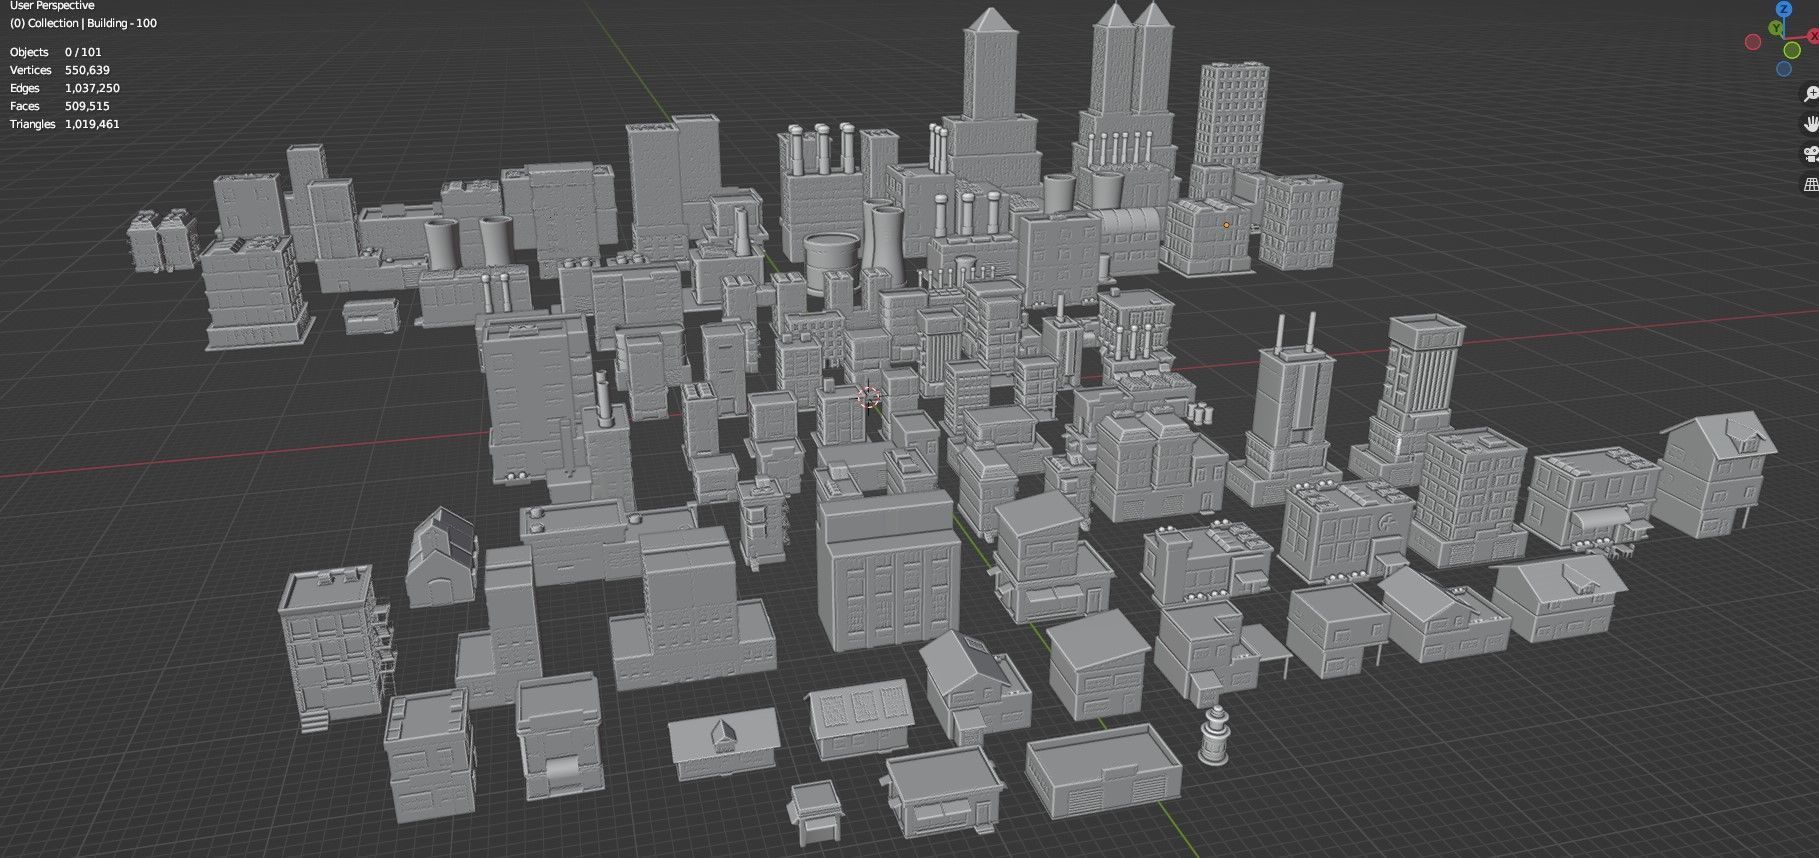
Task: Snap view to negative X axis circle
Action: [1753, 42]
